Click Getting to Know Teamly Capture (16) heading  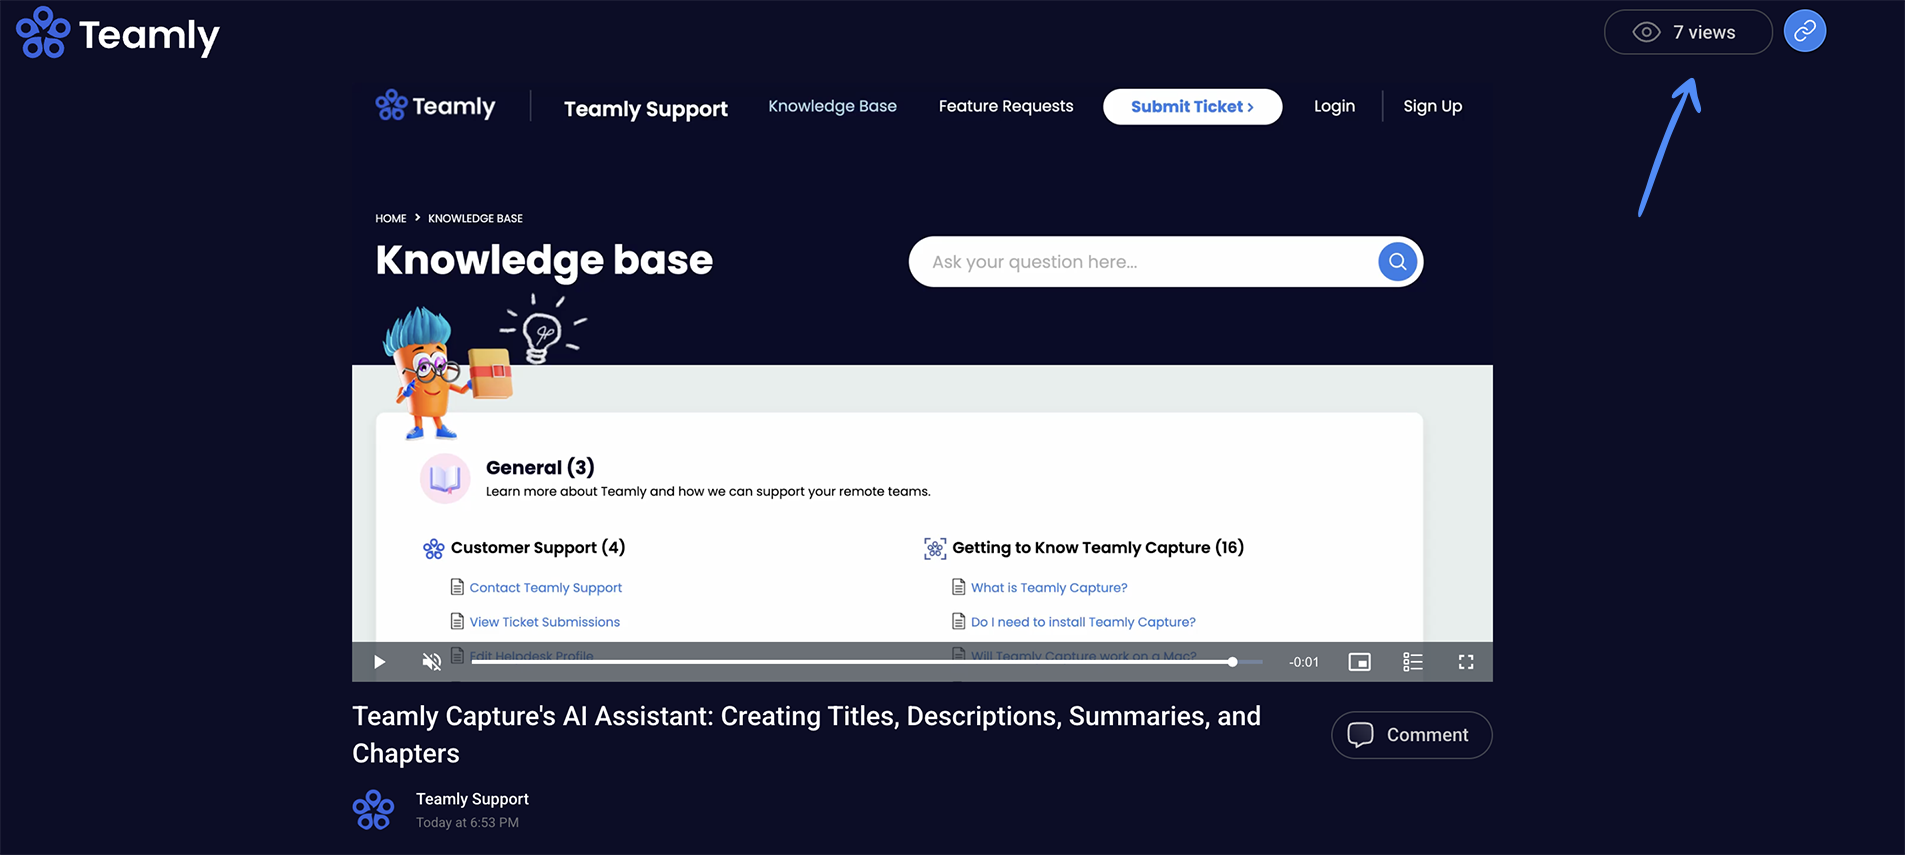click(x=1098, y=548)
